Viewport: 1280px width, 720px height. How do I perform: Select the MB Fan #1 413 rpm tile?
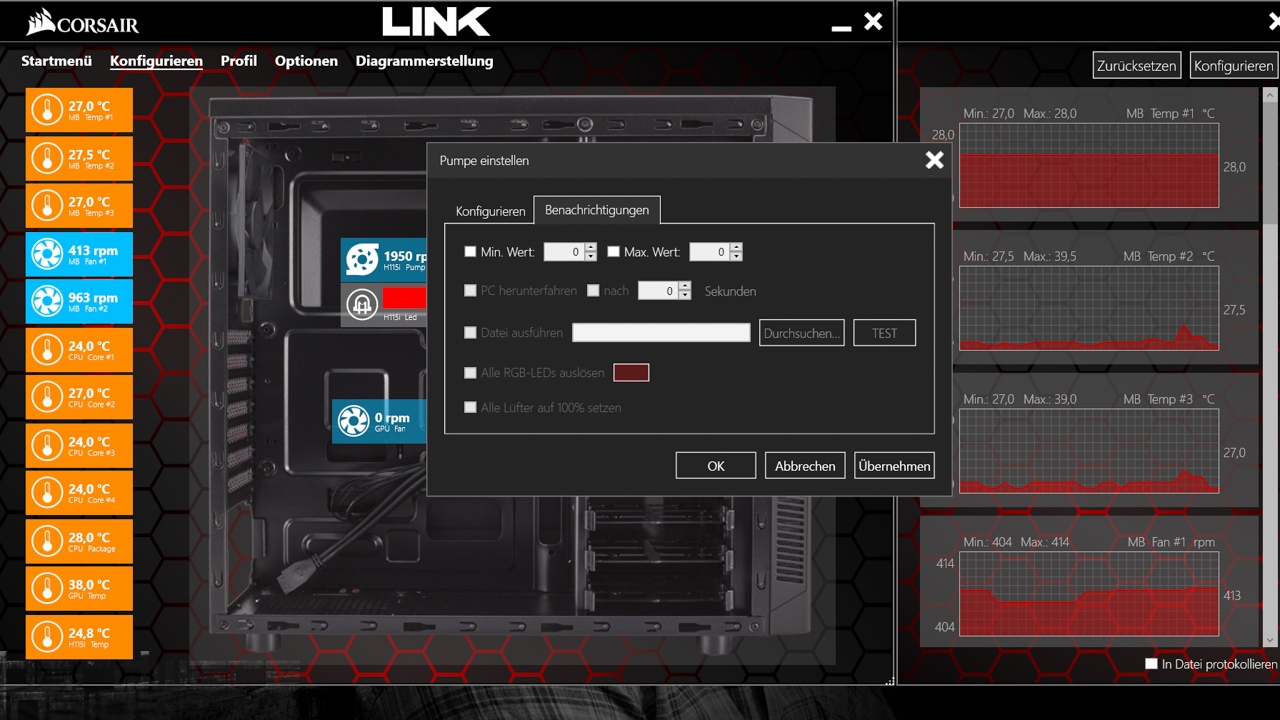[x=79, y=254]
